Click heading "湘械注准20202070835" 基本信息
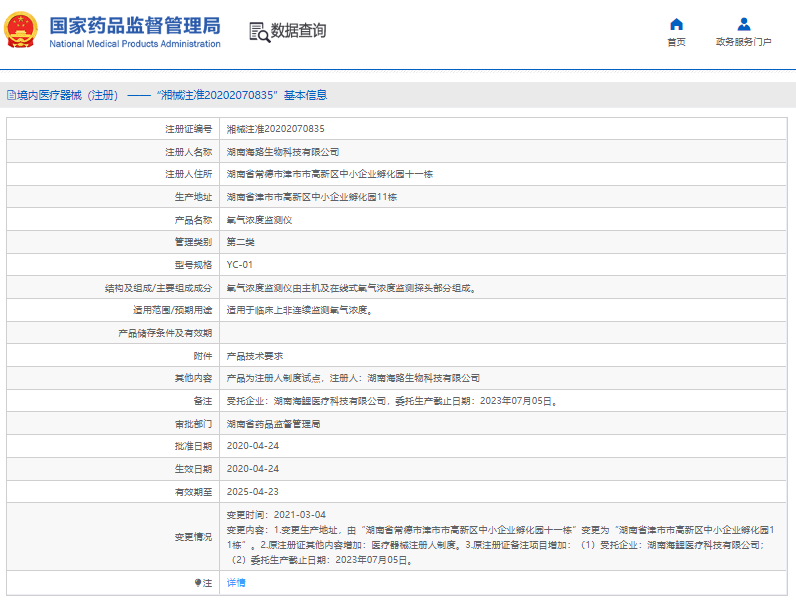 coord(242,95)
